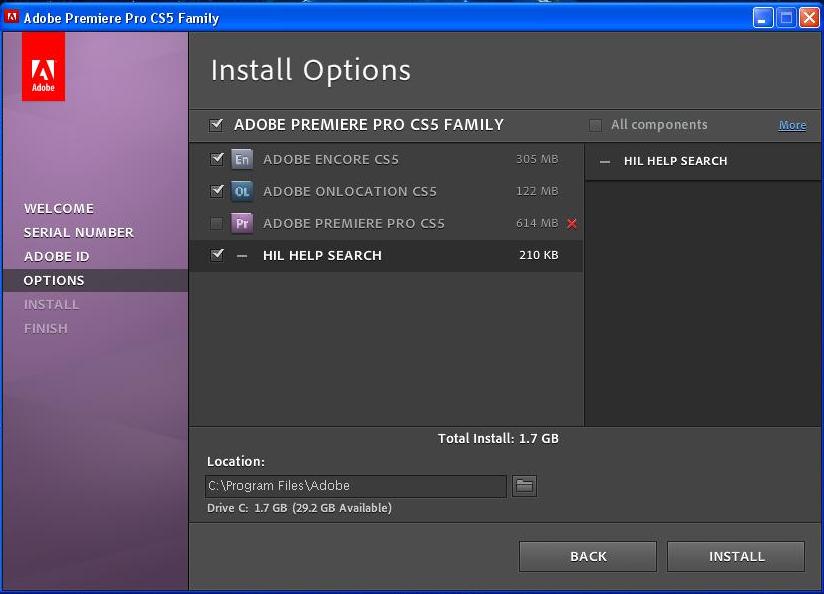The image size is (824, 594).
Task: Select the Adobe OnLocation CS5 row label
Action: click(349, 191)
